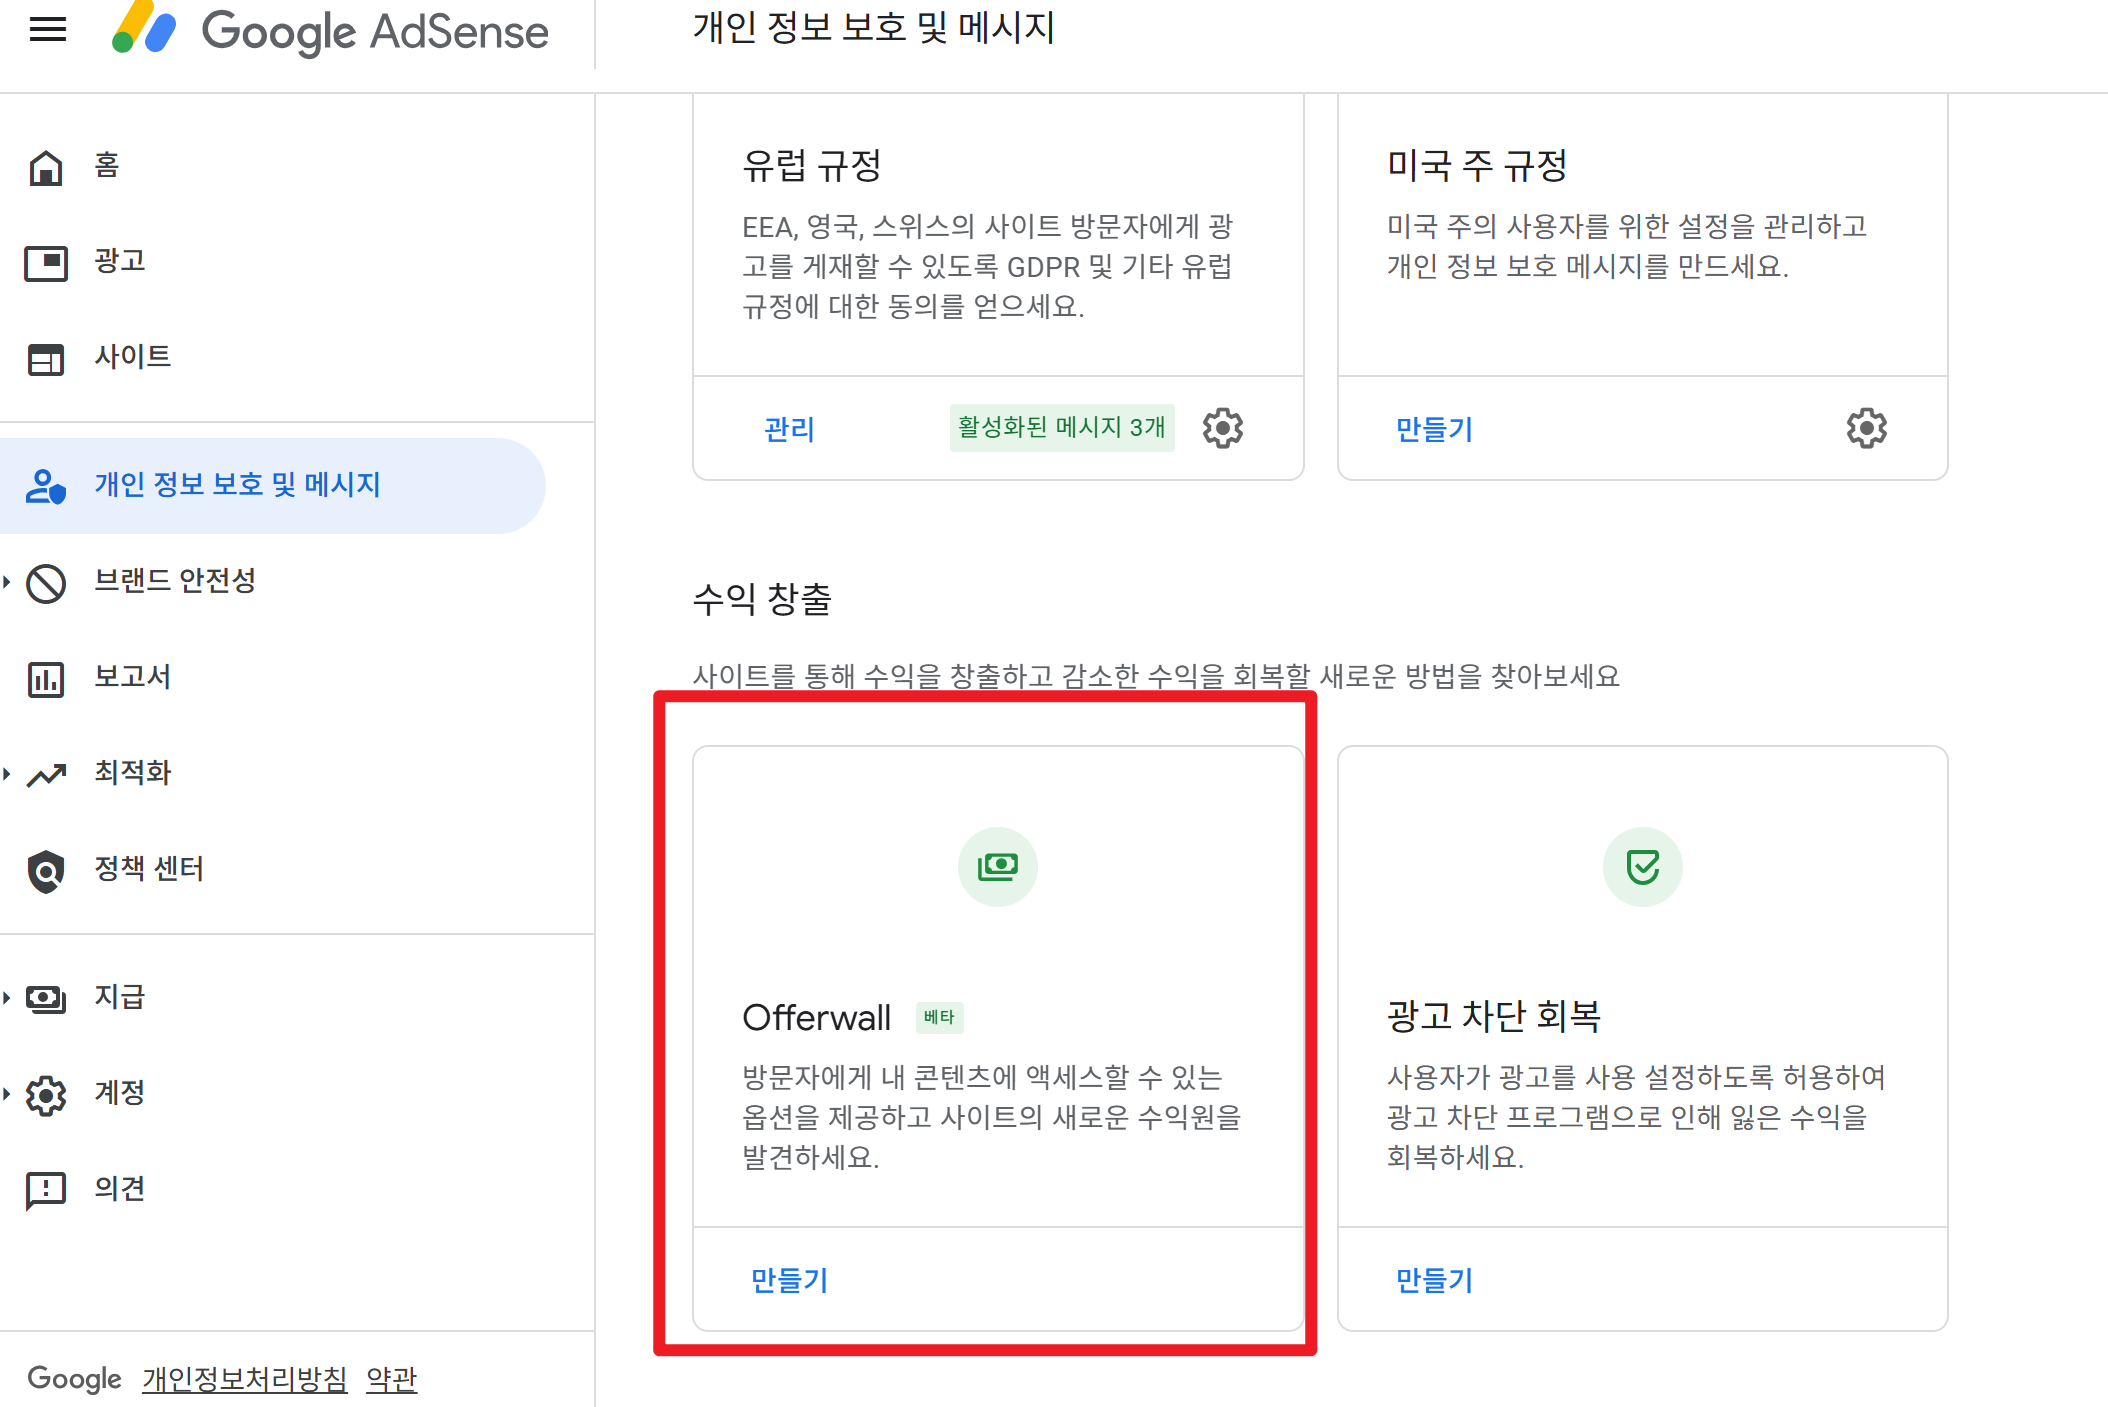Click the 보고서 chart icon in sidebar
This screenshot has height=1407, width=2108.
click(x=46, y=679)
